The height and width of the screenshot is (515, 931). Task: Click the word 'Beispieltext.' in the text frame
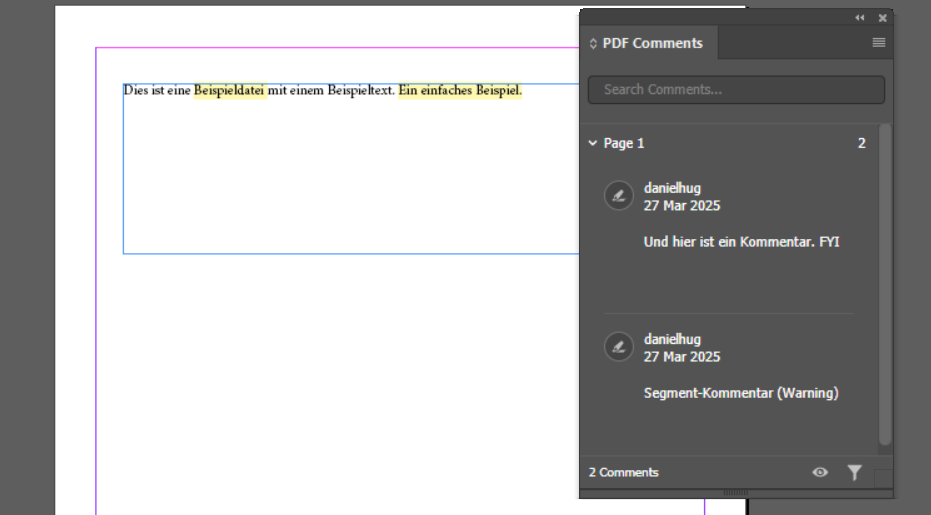[x=361, y=91]
